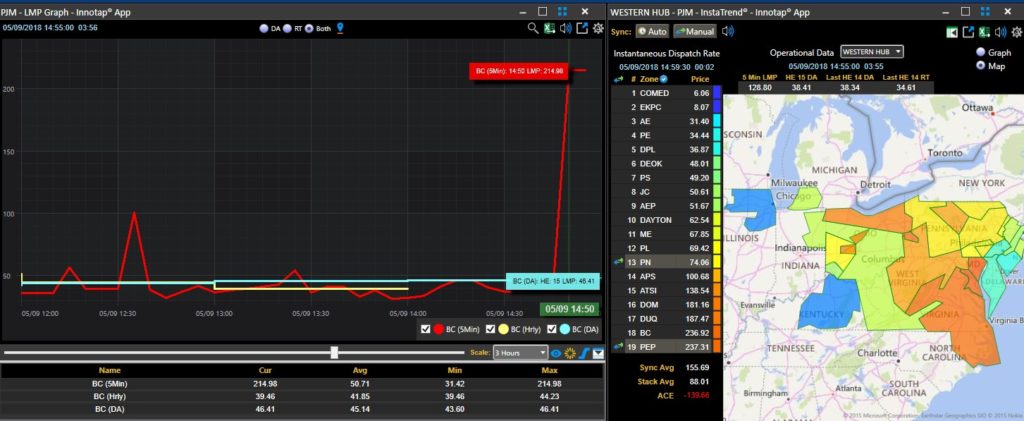
Task: Click the blue check icon beside Zone header
Action: pyautogui.click(x=664, y=79)
